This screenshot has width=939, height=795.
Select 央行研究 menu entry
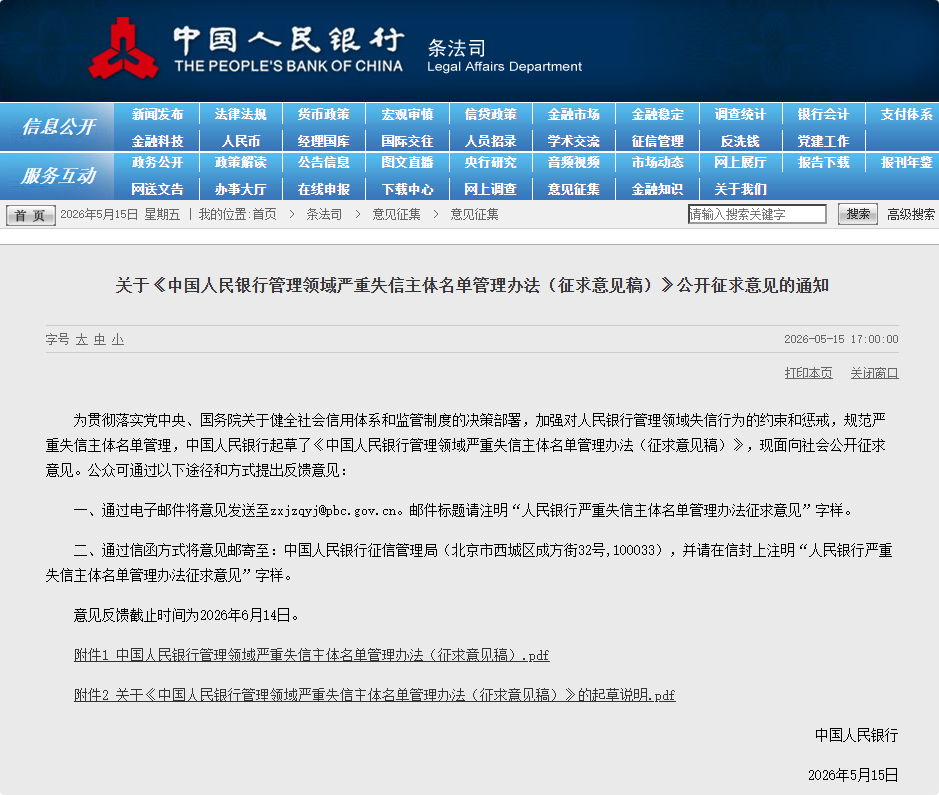click(x=490, y=162)
